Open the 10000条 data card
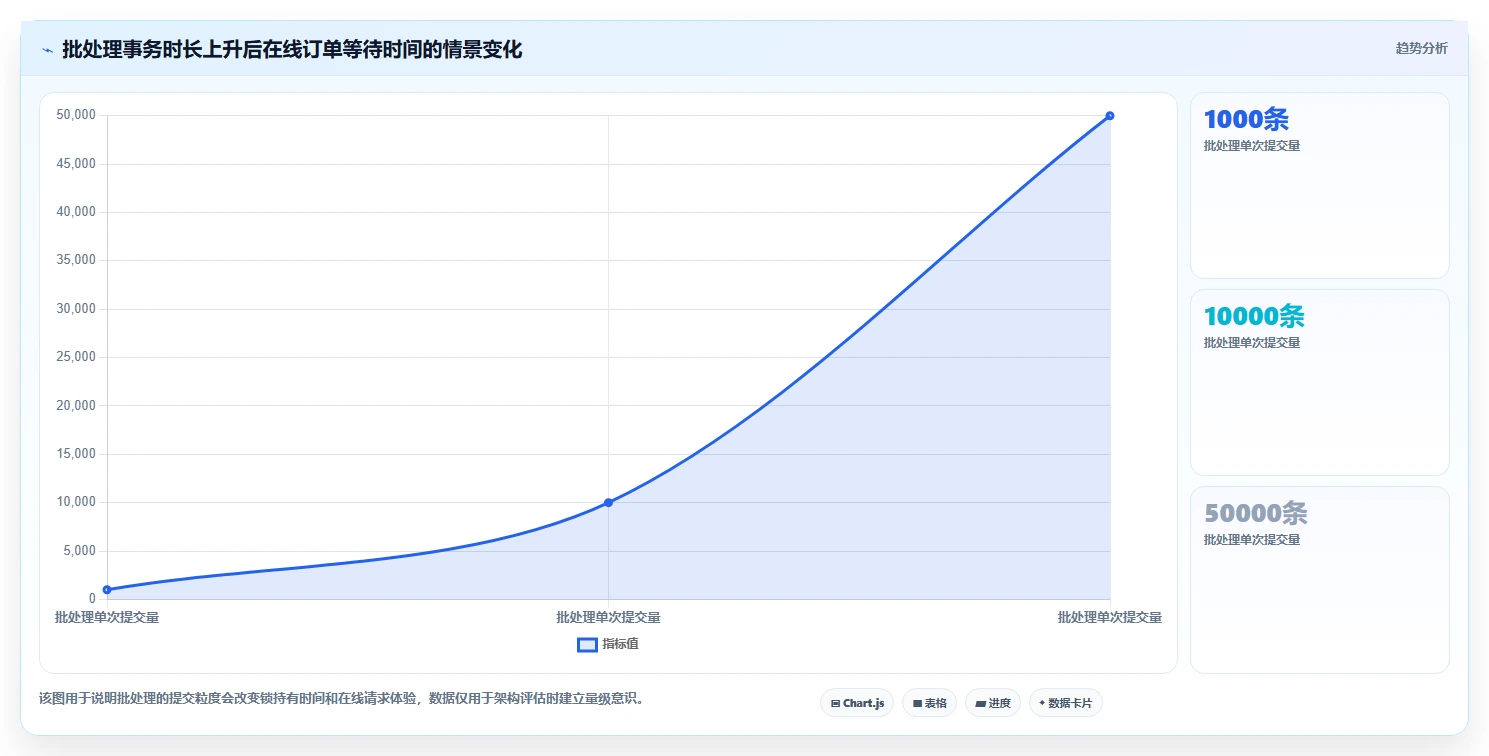1489x756 pixels. tap(1319, 382)
